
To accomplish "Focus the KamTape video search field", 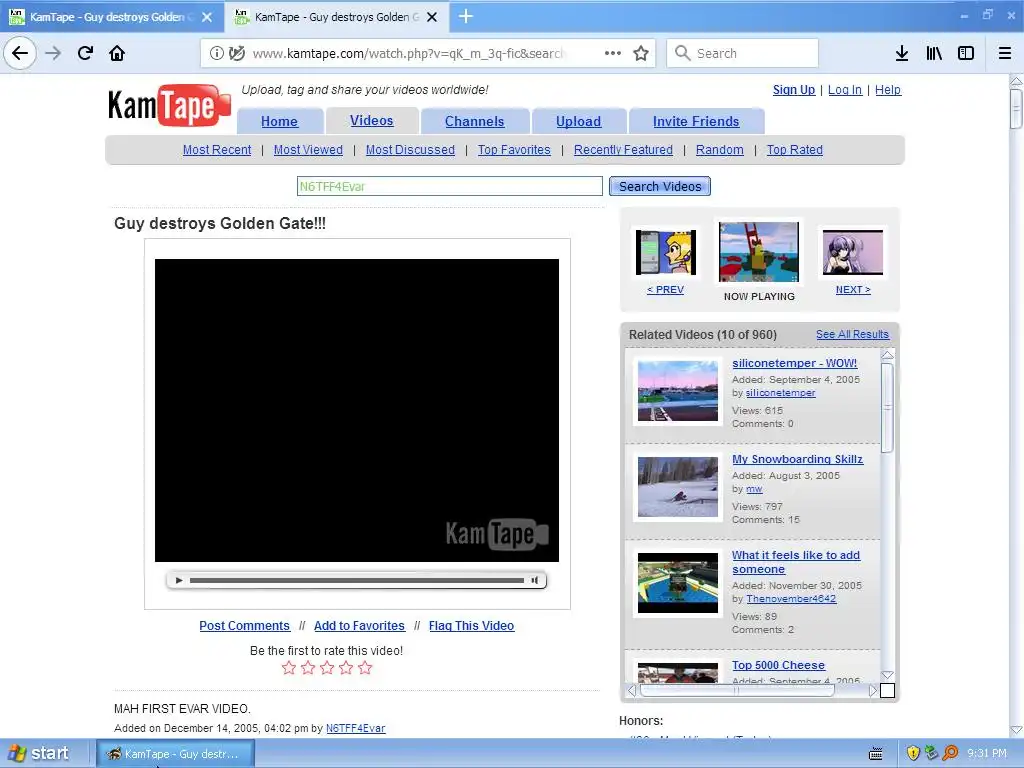I will pos(449,186).
